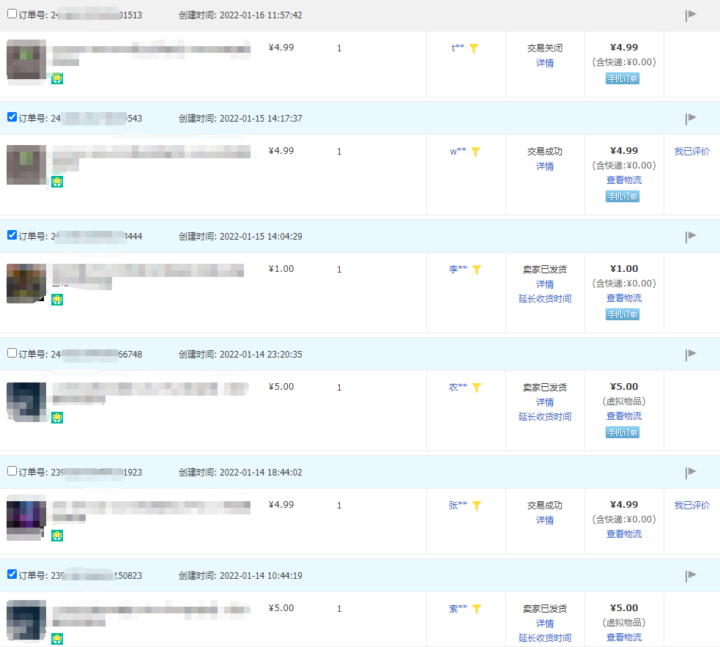Deselect the order created 2022-01-14 10:44:19
This screenshot has width=720, height=647.
point(12,575)
